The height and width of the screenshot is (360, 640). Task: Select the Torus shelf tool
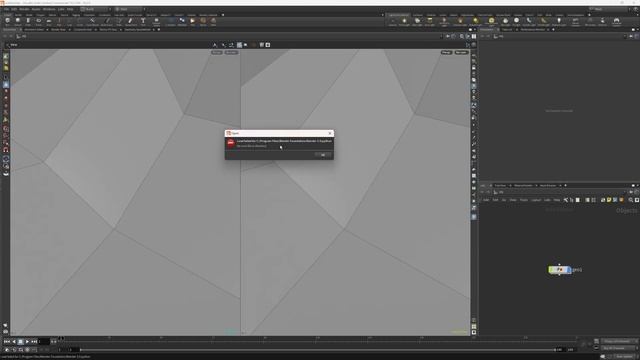pos(38,22)
